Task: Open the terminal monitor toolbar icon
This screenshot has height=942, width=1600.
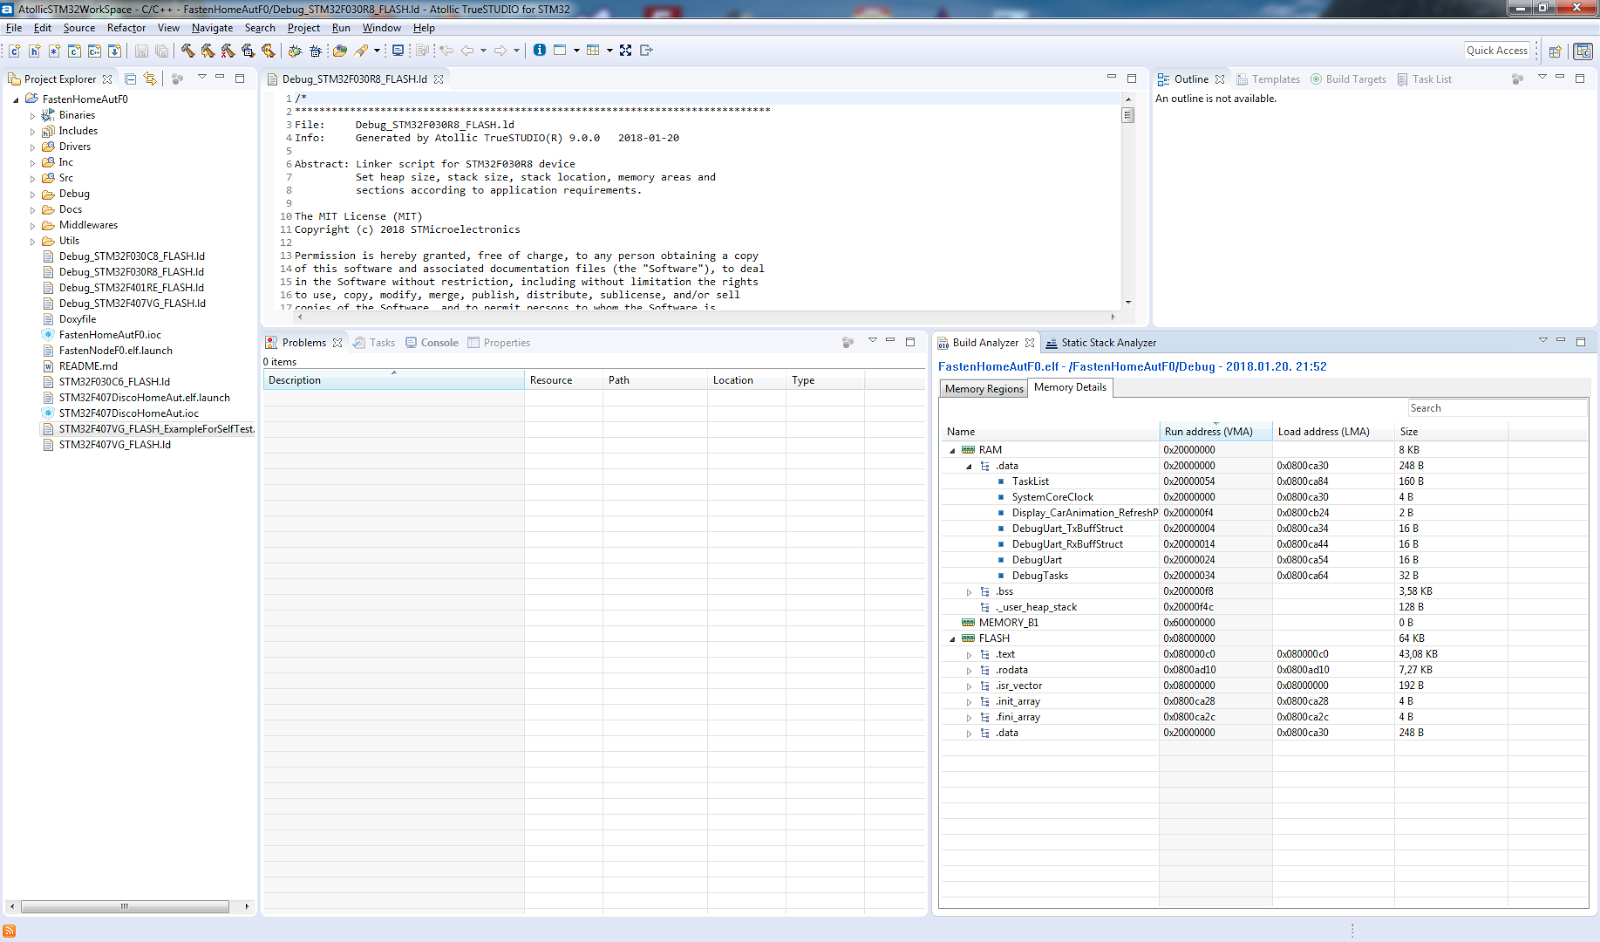Action: (x=398, y=50)
